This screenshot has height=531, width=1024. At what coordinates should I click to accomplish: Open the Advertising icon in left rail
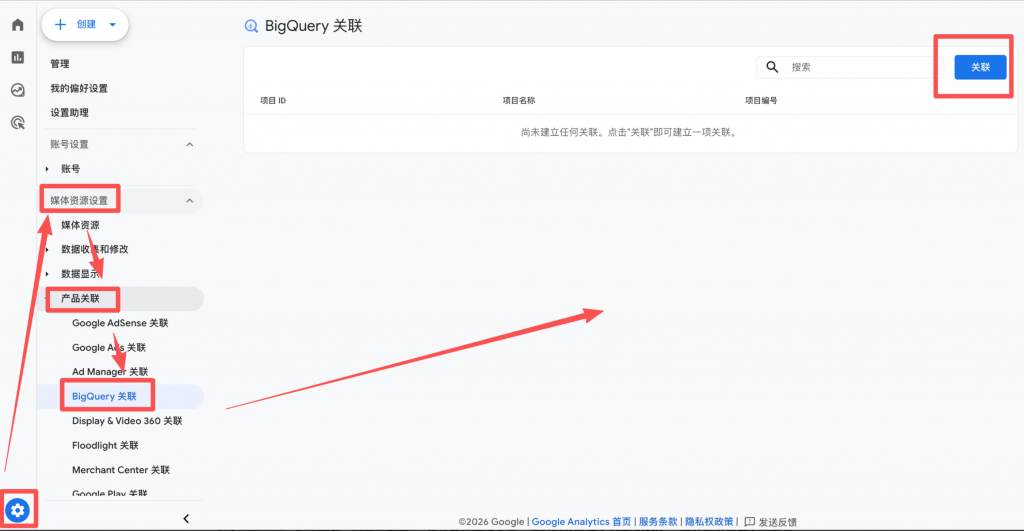point(17,123)
